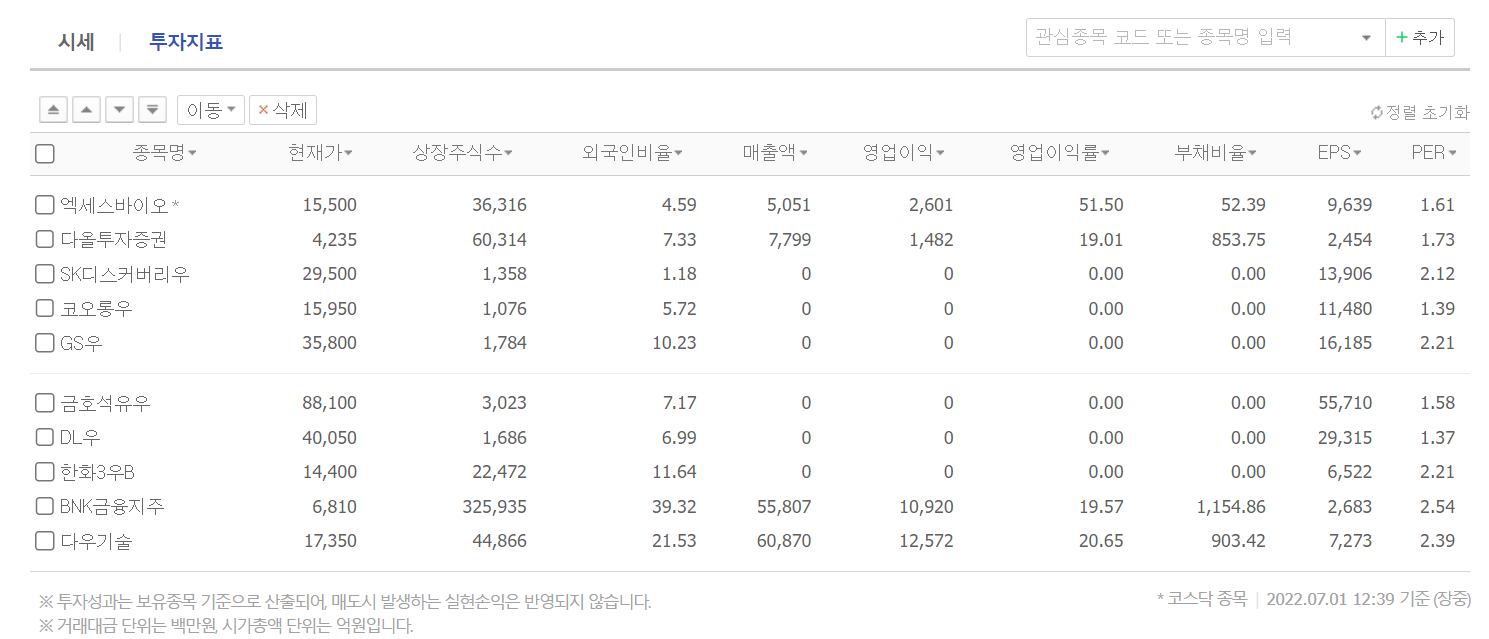The width and height of the screenshot is (1489, 639).
Task: Click the green plus 추가 icon
Action: (1402, 37)
